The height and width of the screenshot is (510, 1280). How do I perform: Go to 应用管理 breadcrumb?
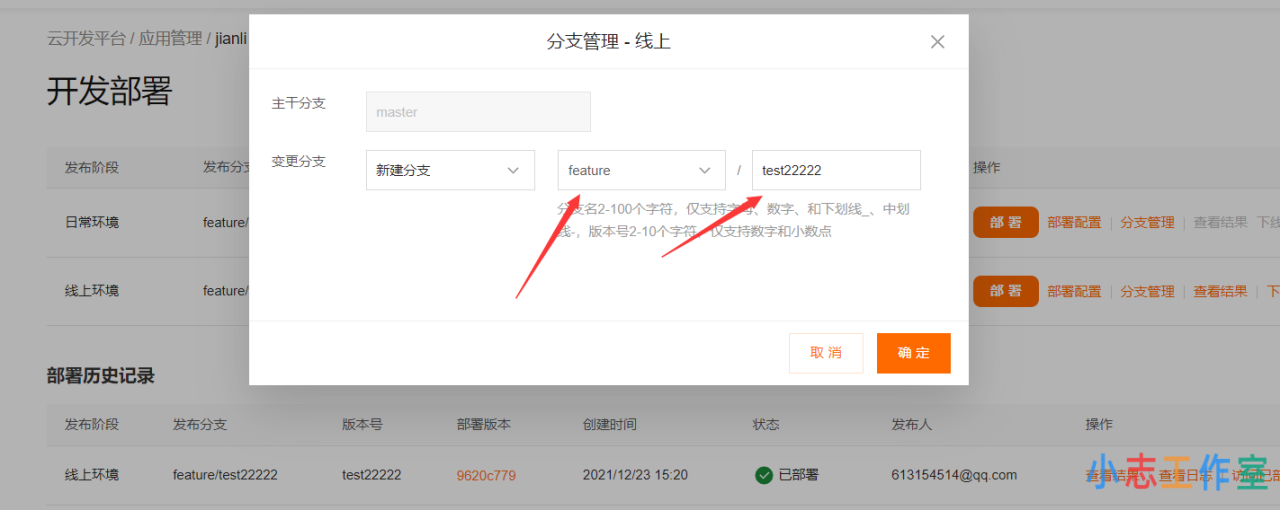(x=171, y=39)
